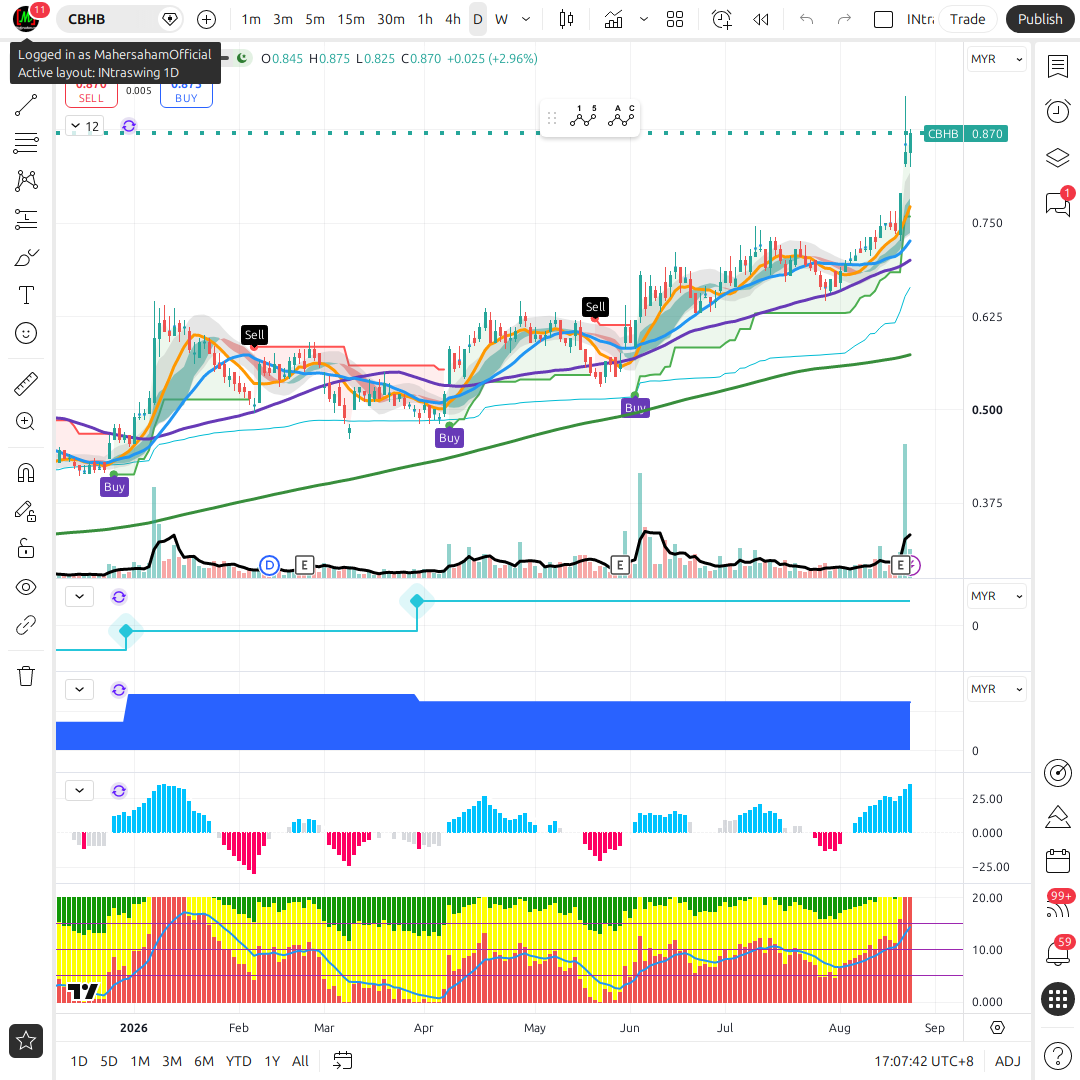Toggle magnet mode for drawings
Screen dimensions: 1080x1080
(x=26, y=472)
